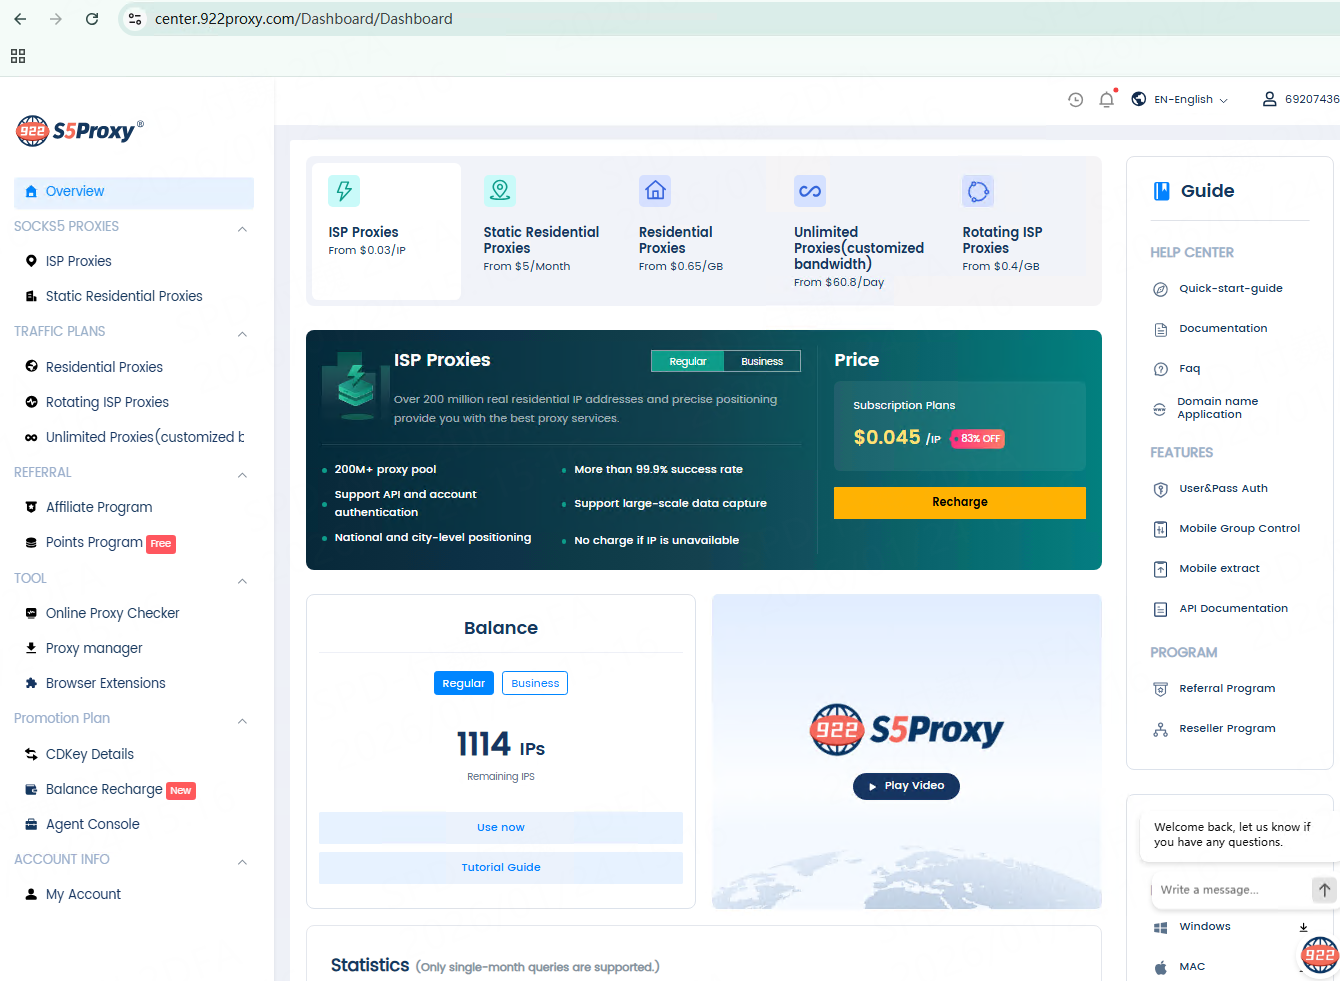This screenshot has height=981, width=1340.
Task: Play the S5Proxy introduction video
Action: tap(906, 786)
